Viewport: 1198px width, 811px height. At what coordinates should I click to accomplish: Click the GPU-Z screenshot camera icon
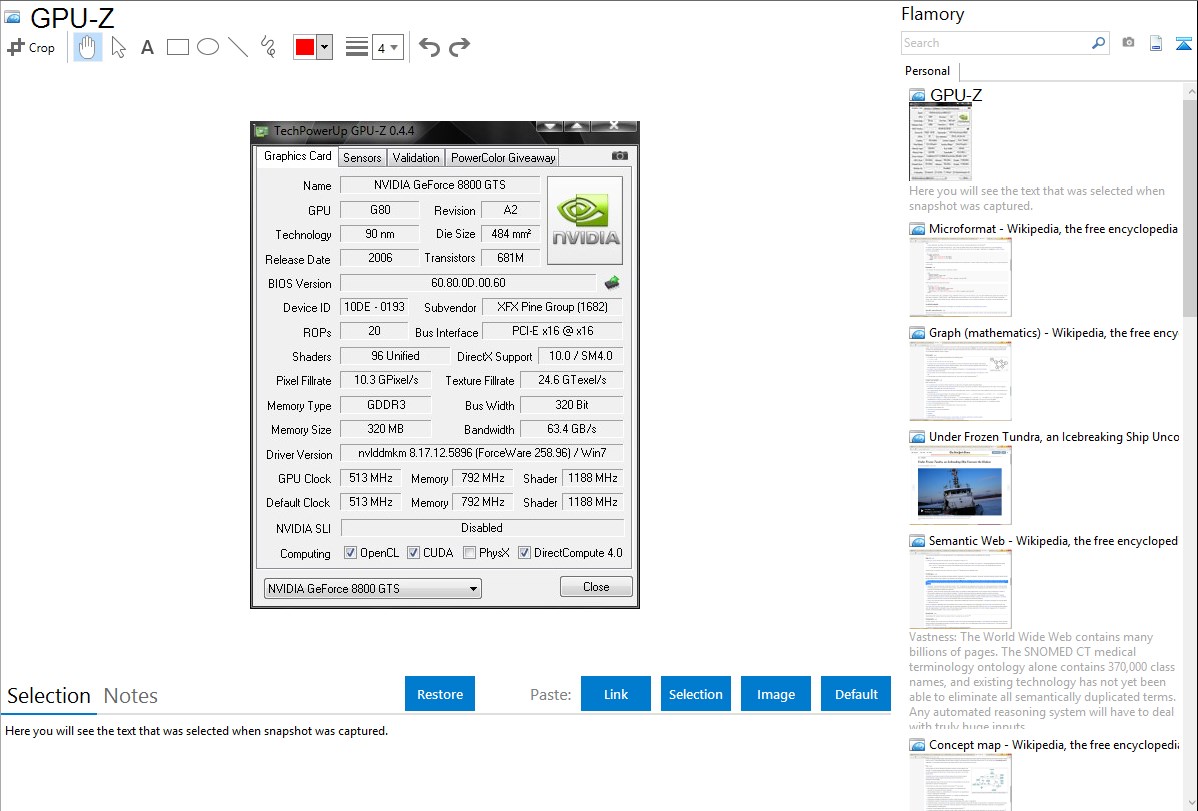620,156
